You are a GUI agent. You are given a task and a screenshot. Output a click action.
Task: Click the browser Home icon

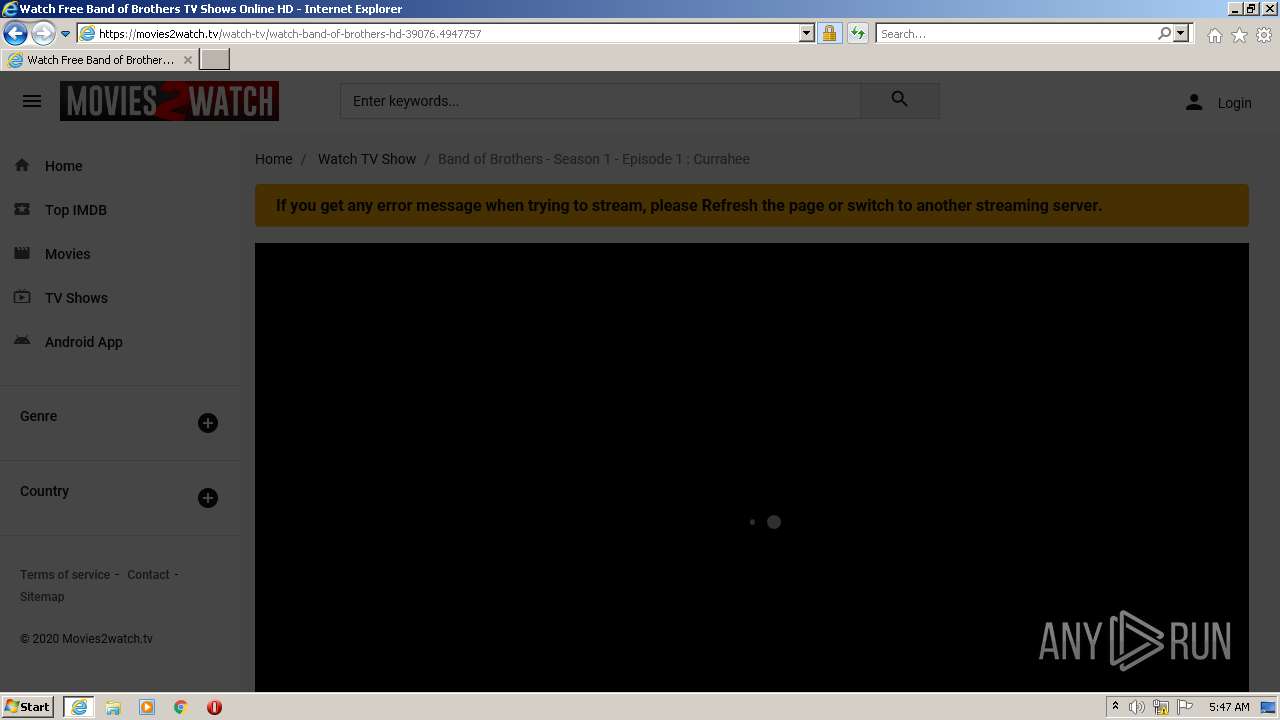coord(1214,35)
